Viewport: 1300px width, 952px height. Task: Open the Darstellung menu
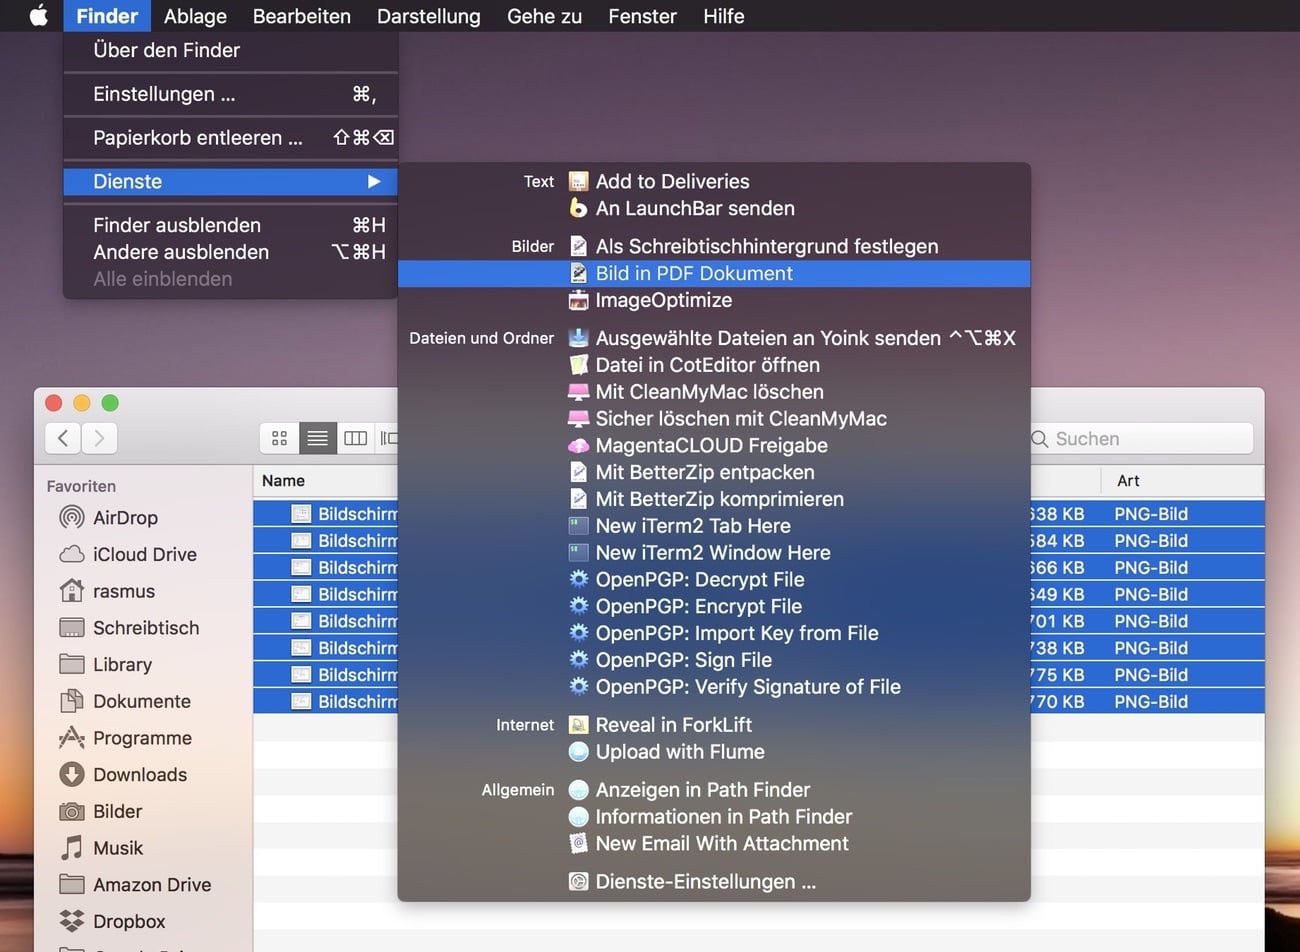pyautogui.click(x=428, y=16)
